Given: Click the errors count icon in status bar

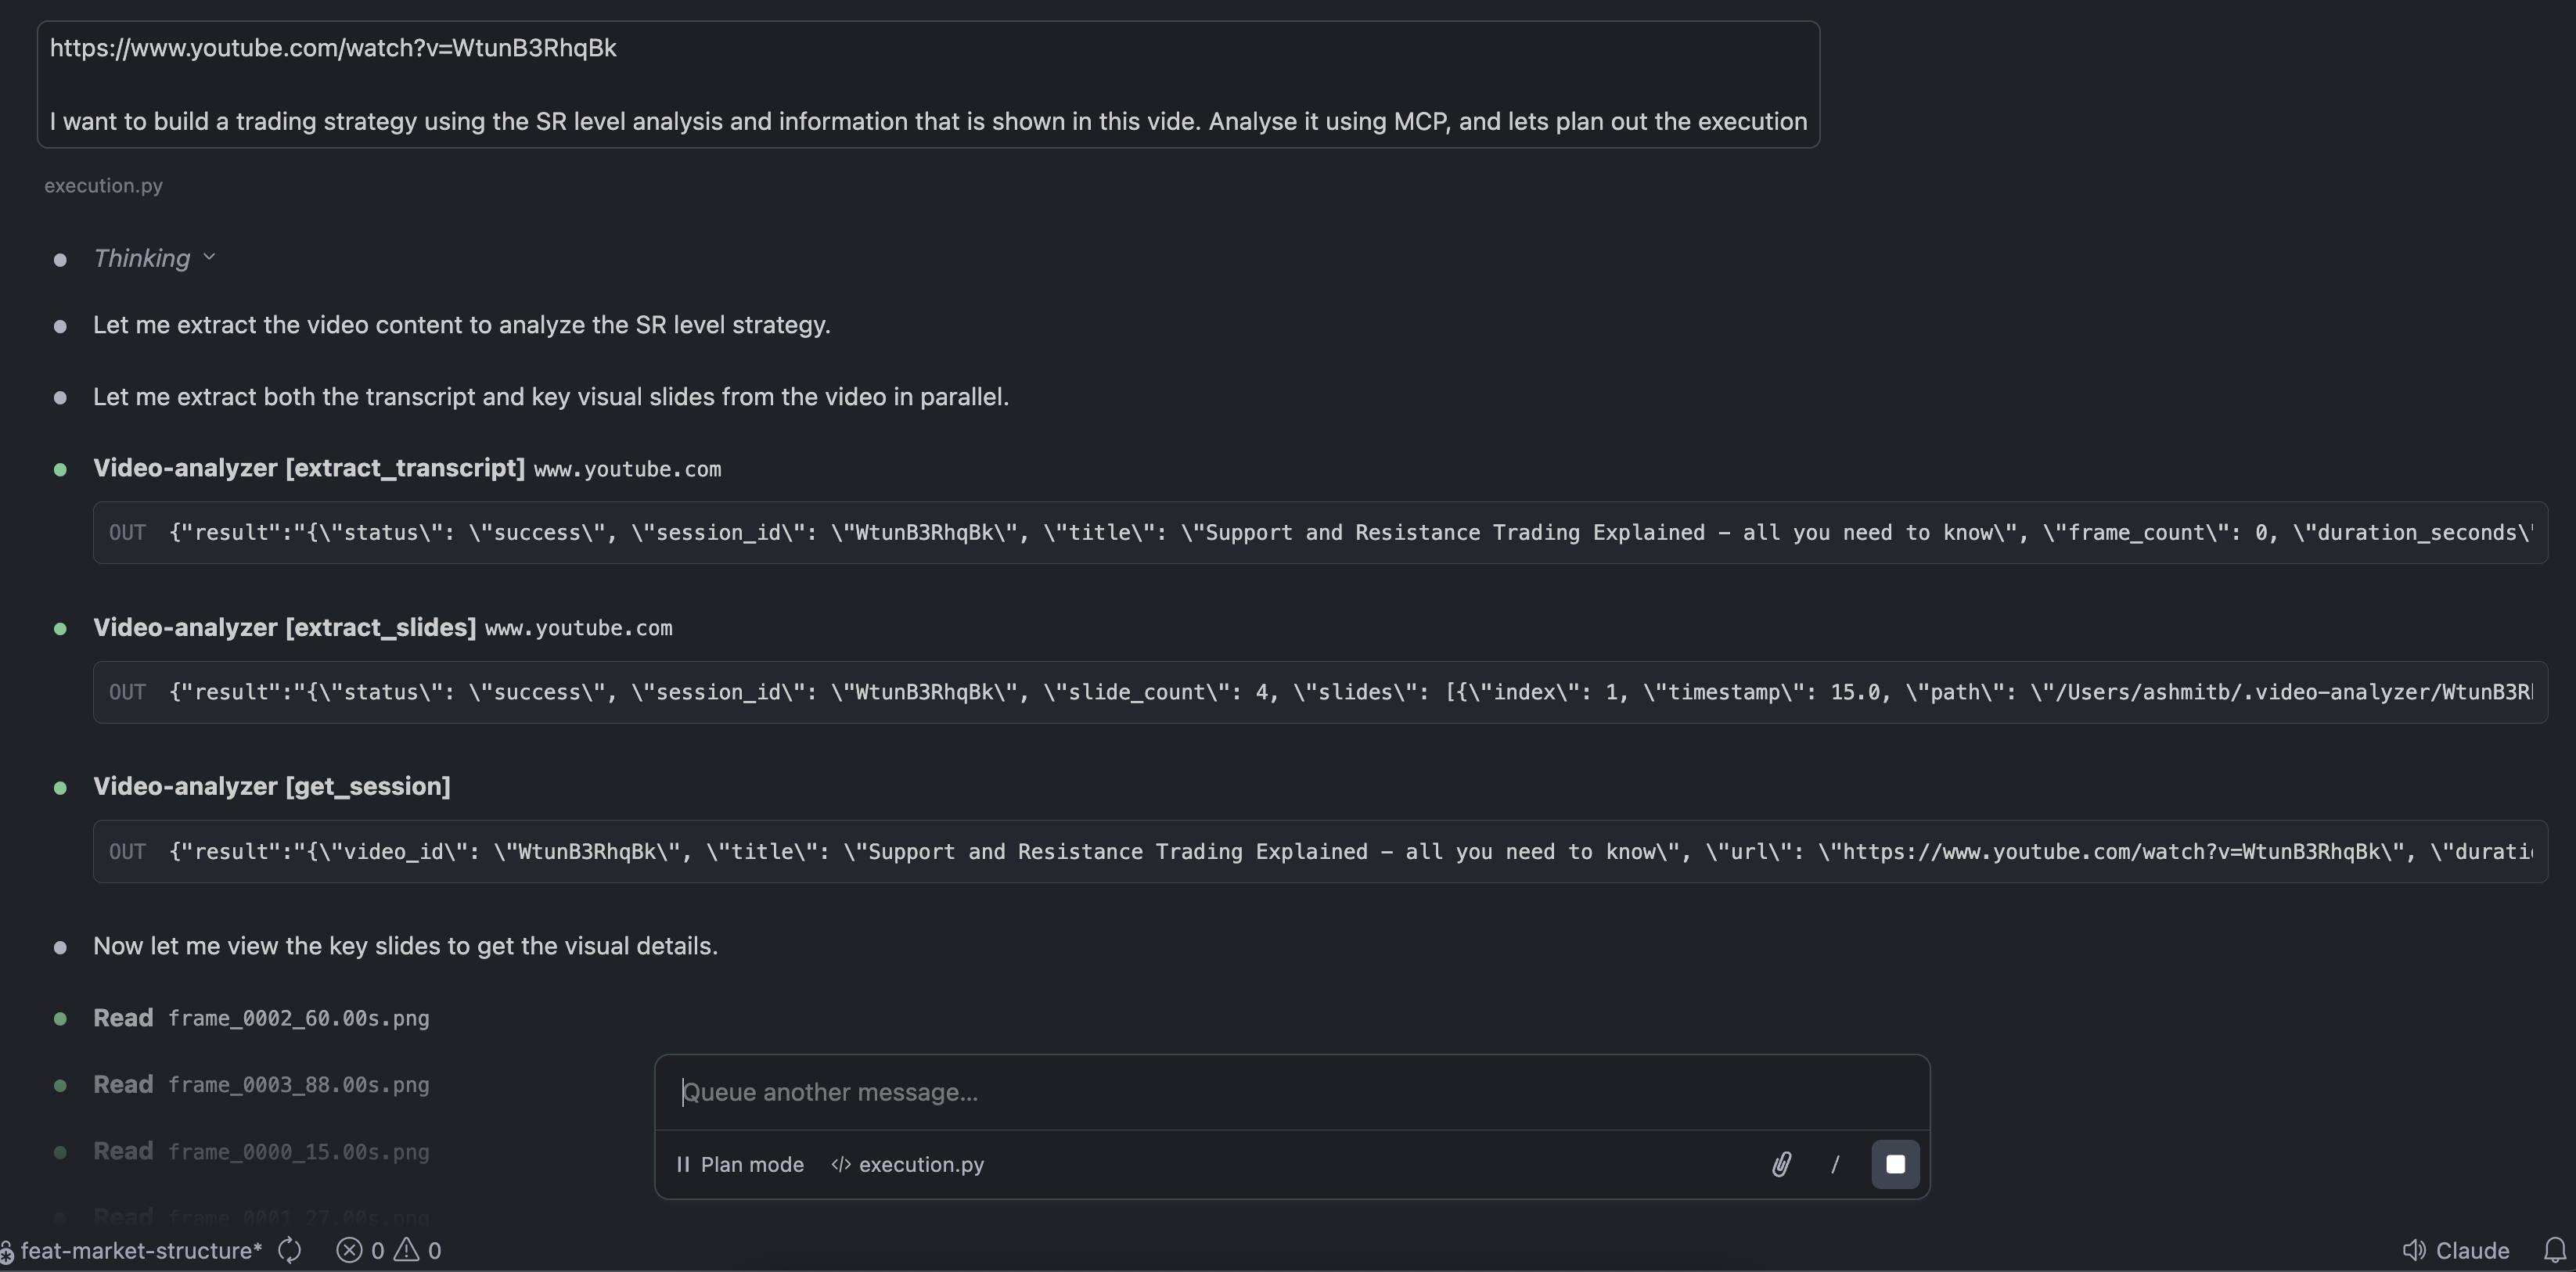Looking at the screenshot, I should tap(350, 1250).
